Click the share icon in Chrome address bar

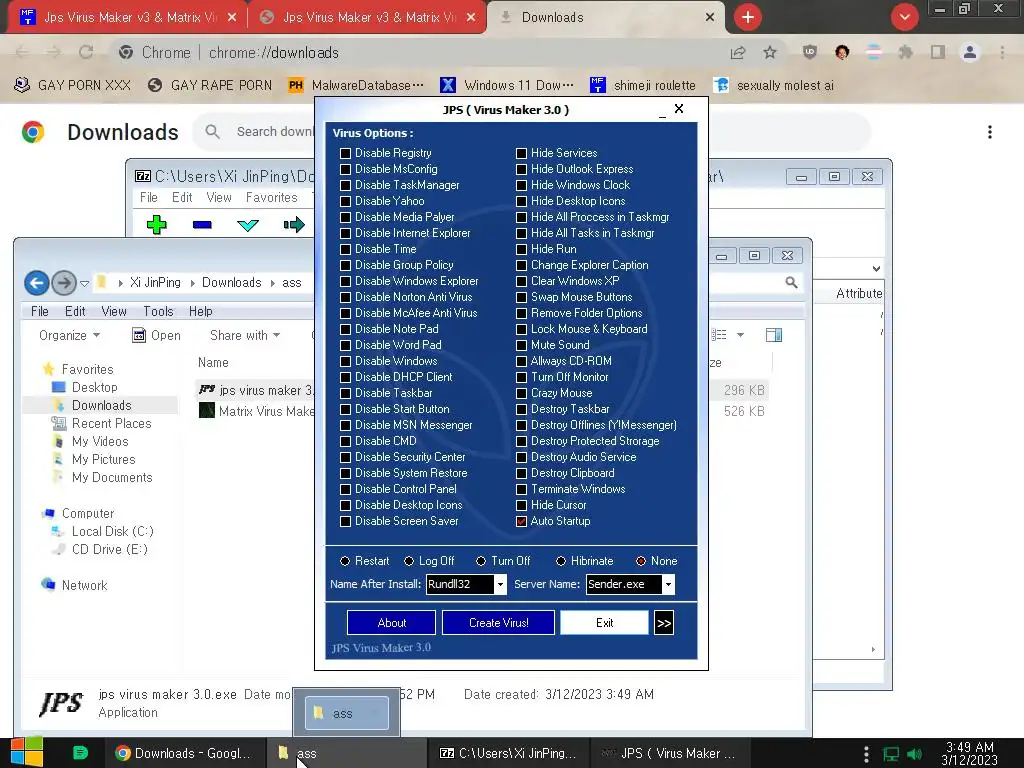(x=738, y=52)
